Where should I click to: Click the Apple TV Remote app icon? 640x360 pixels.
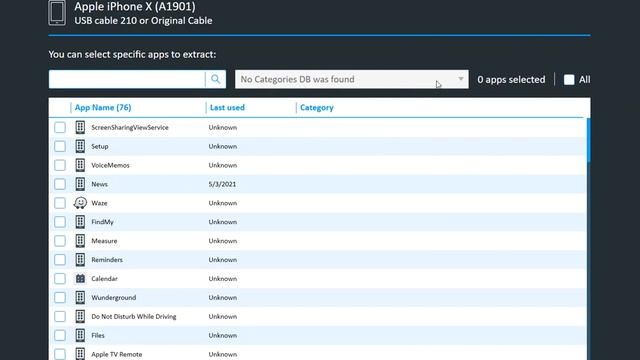pyautogui.click(x=80, y=354)
